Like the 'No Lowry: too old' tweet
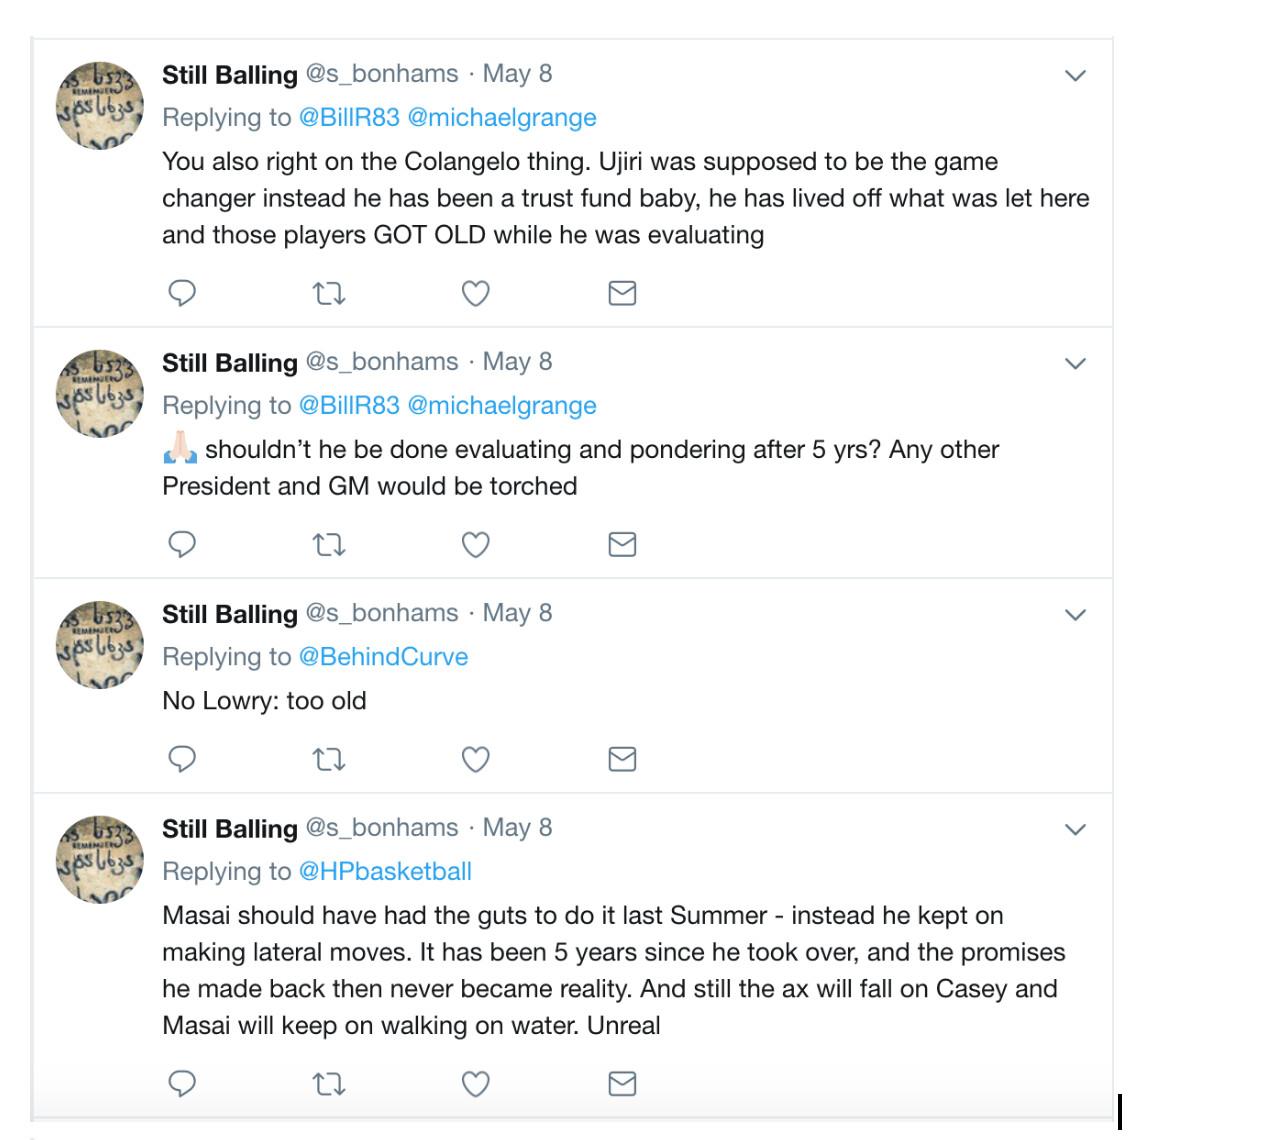 pos(475,759)
